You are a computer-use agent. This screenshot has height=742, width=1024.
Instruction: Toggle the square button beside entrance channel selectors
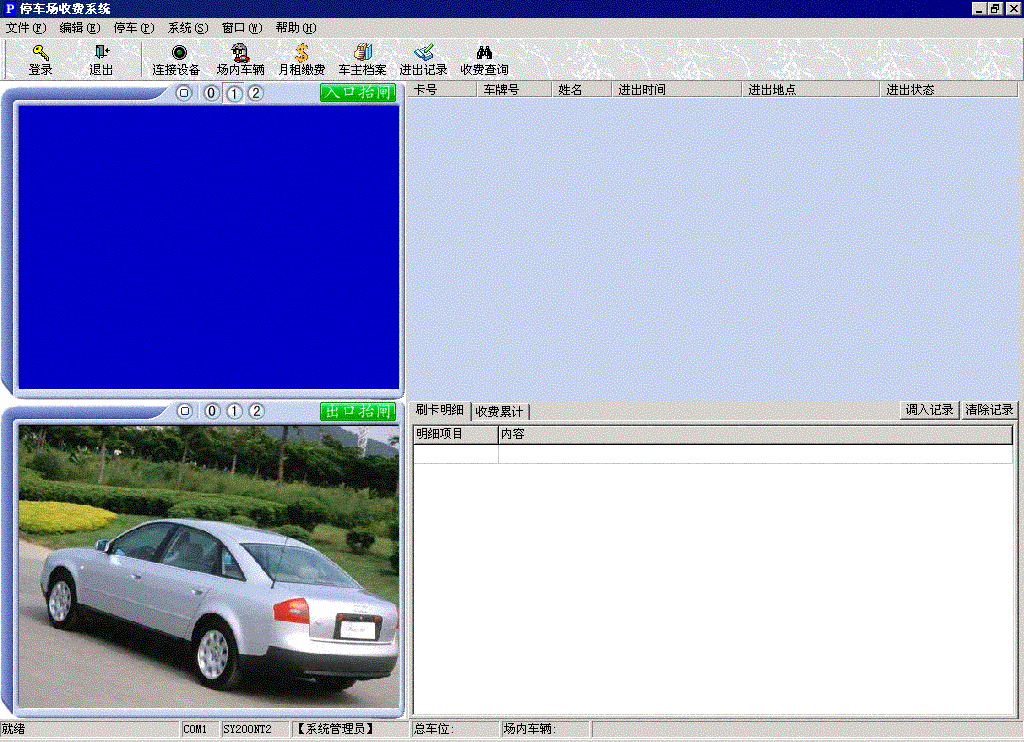pyautogui.click(x=184, y=91)
